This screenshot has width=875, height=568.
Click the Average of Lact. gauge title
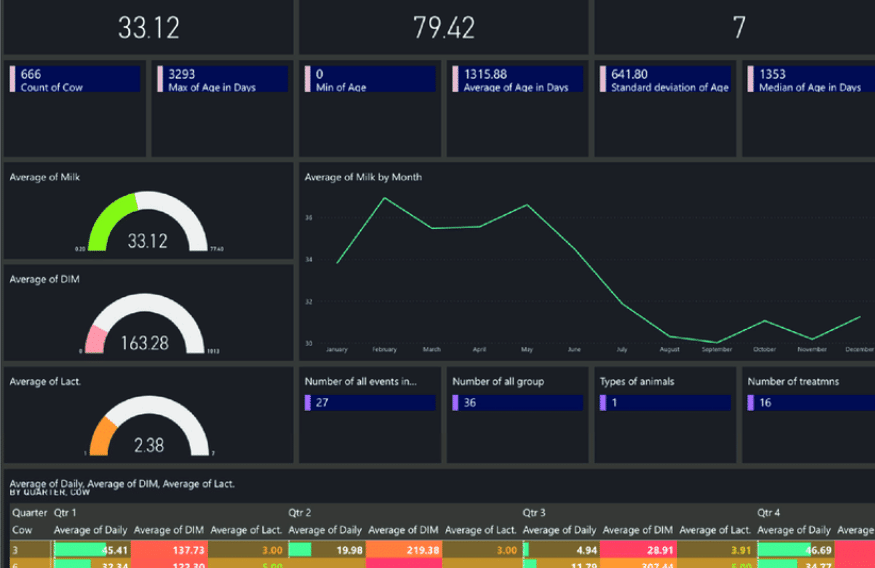click(x=45, y=382)
